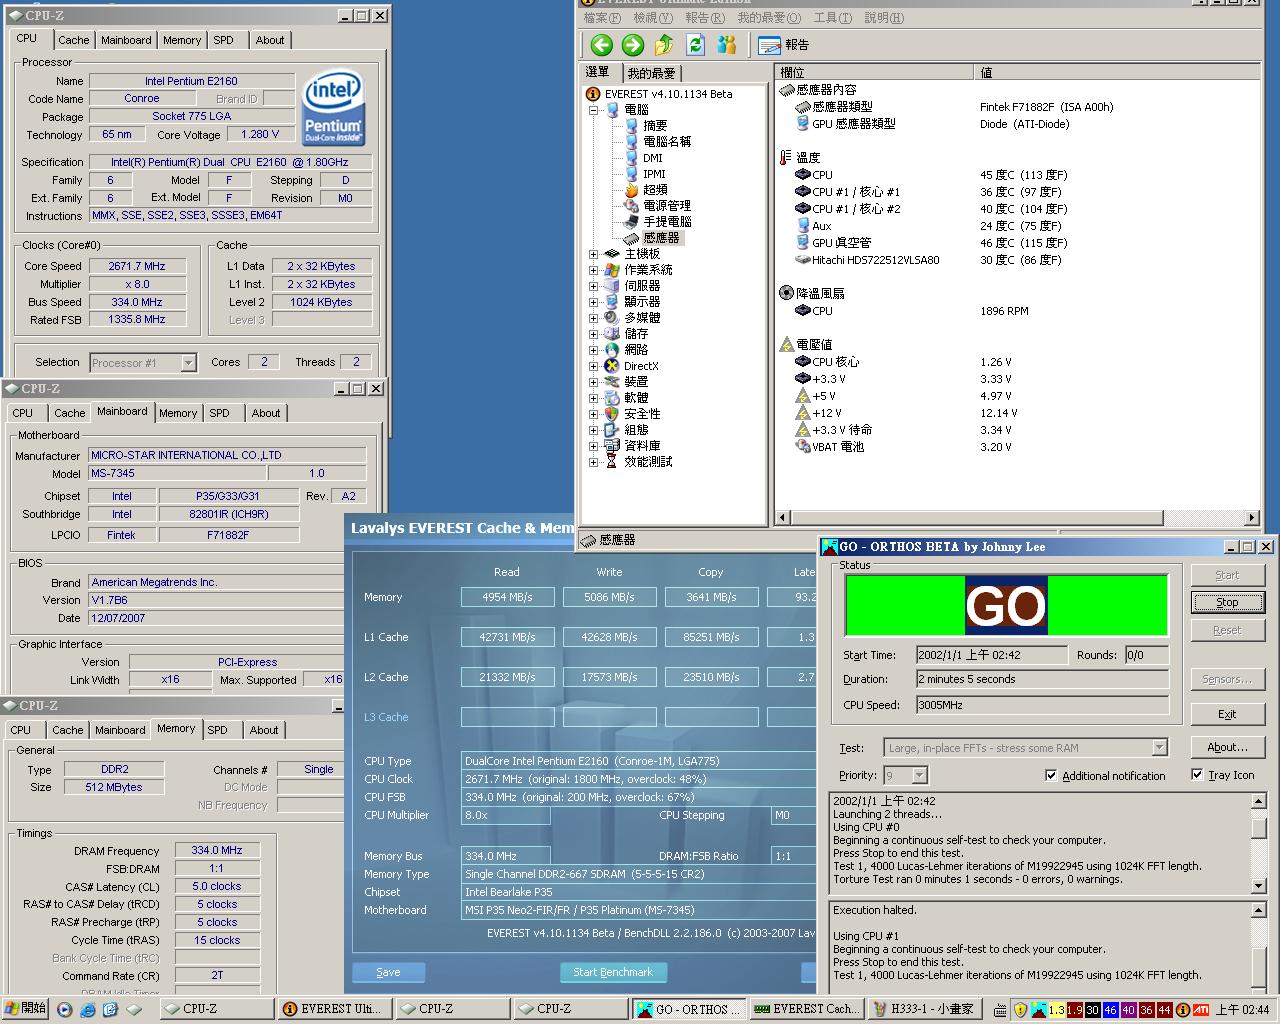The image size is (1280, 1024).
Task: Click the Start Benchmark button
Action: 613,972
